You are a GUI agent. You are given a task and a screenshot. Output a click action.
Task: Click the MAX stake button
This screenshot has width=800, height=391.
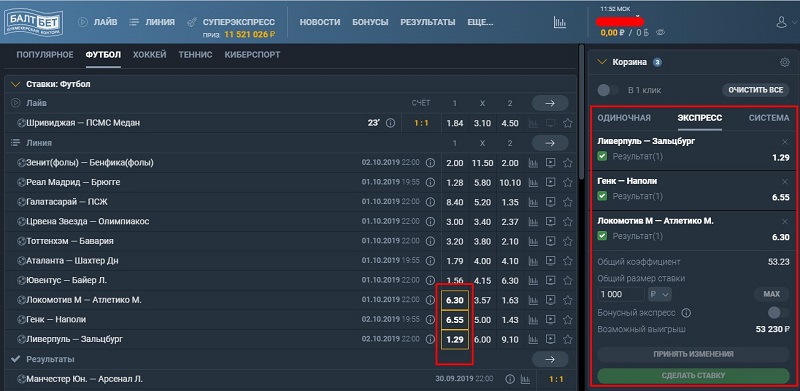[771, 294]
